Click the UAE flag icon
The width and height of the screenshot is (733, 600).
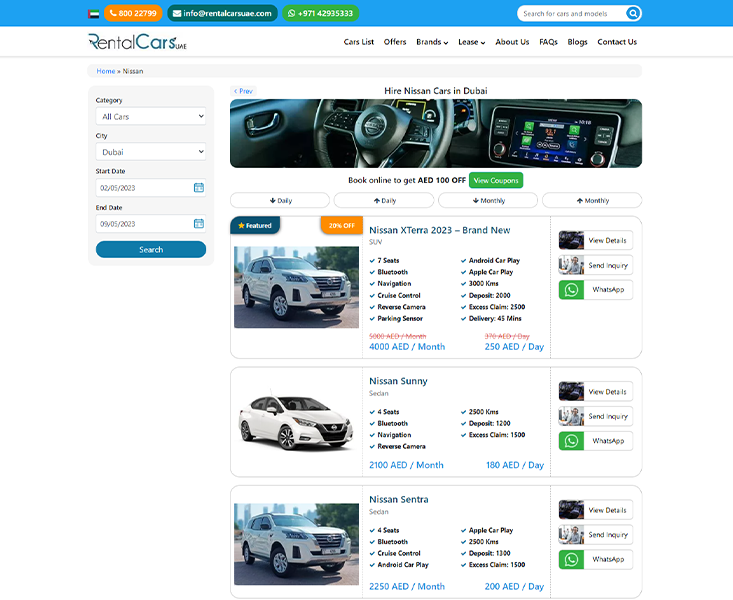[93, 14]
